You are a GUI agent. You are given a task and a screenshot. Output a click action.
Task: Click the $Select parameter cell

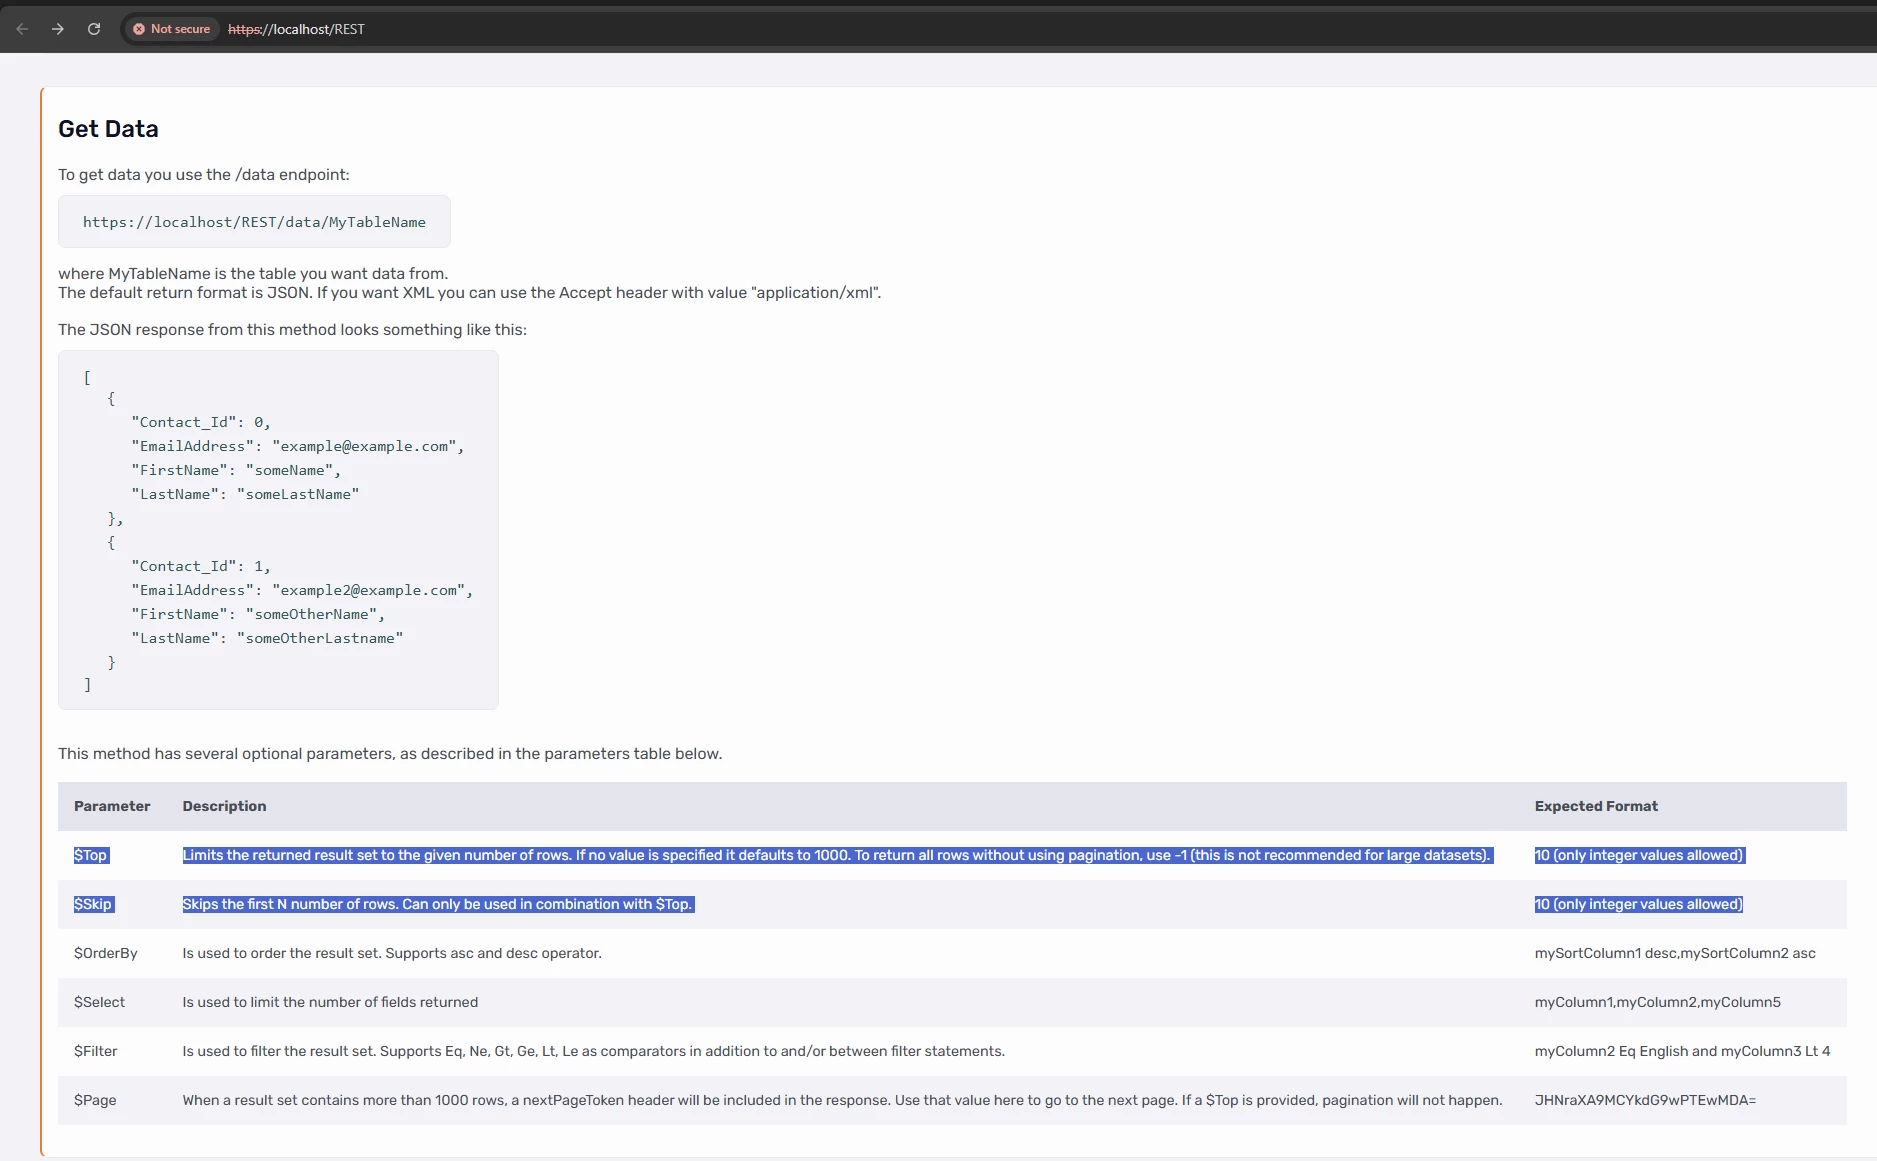(100, 1002)
